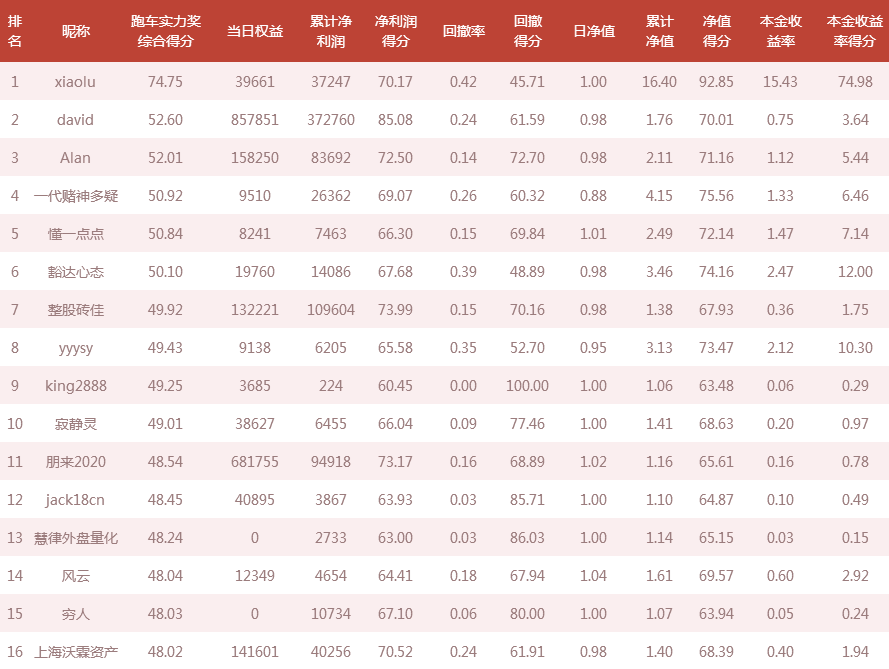This screenshot has height=669, width=889.
Task: Click the 回撤率 column header
Action: [x=463, y=31]
